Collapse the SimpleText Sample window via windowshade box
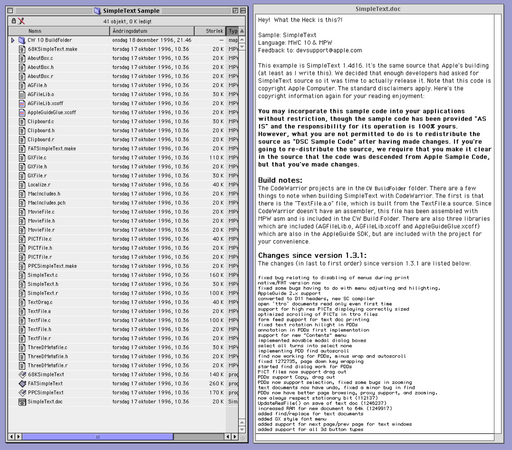512x450 pixels. pos(243,11)
